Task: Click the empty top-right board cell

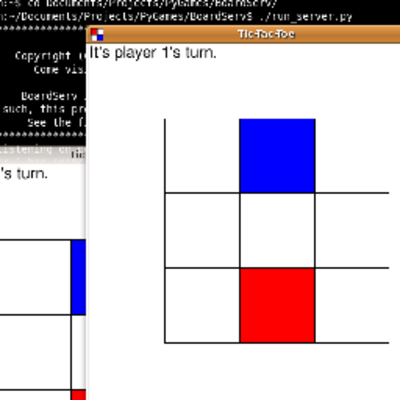Action: 352,156
